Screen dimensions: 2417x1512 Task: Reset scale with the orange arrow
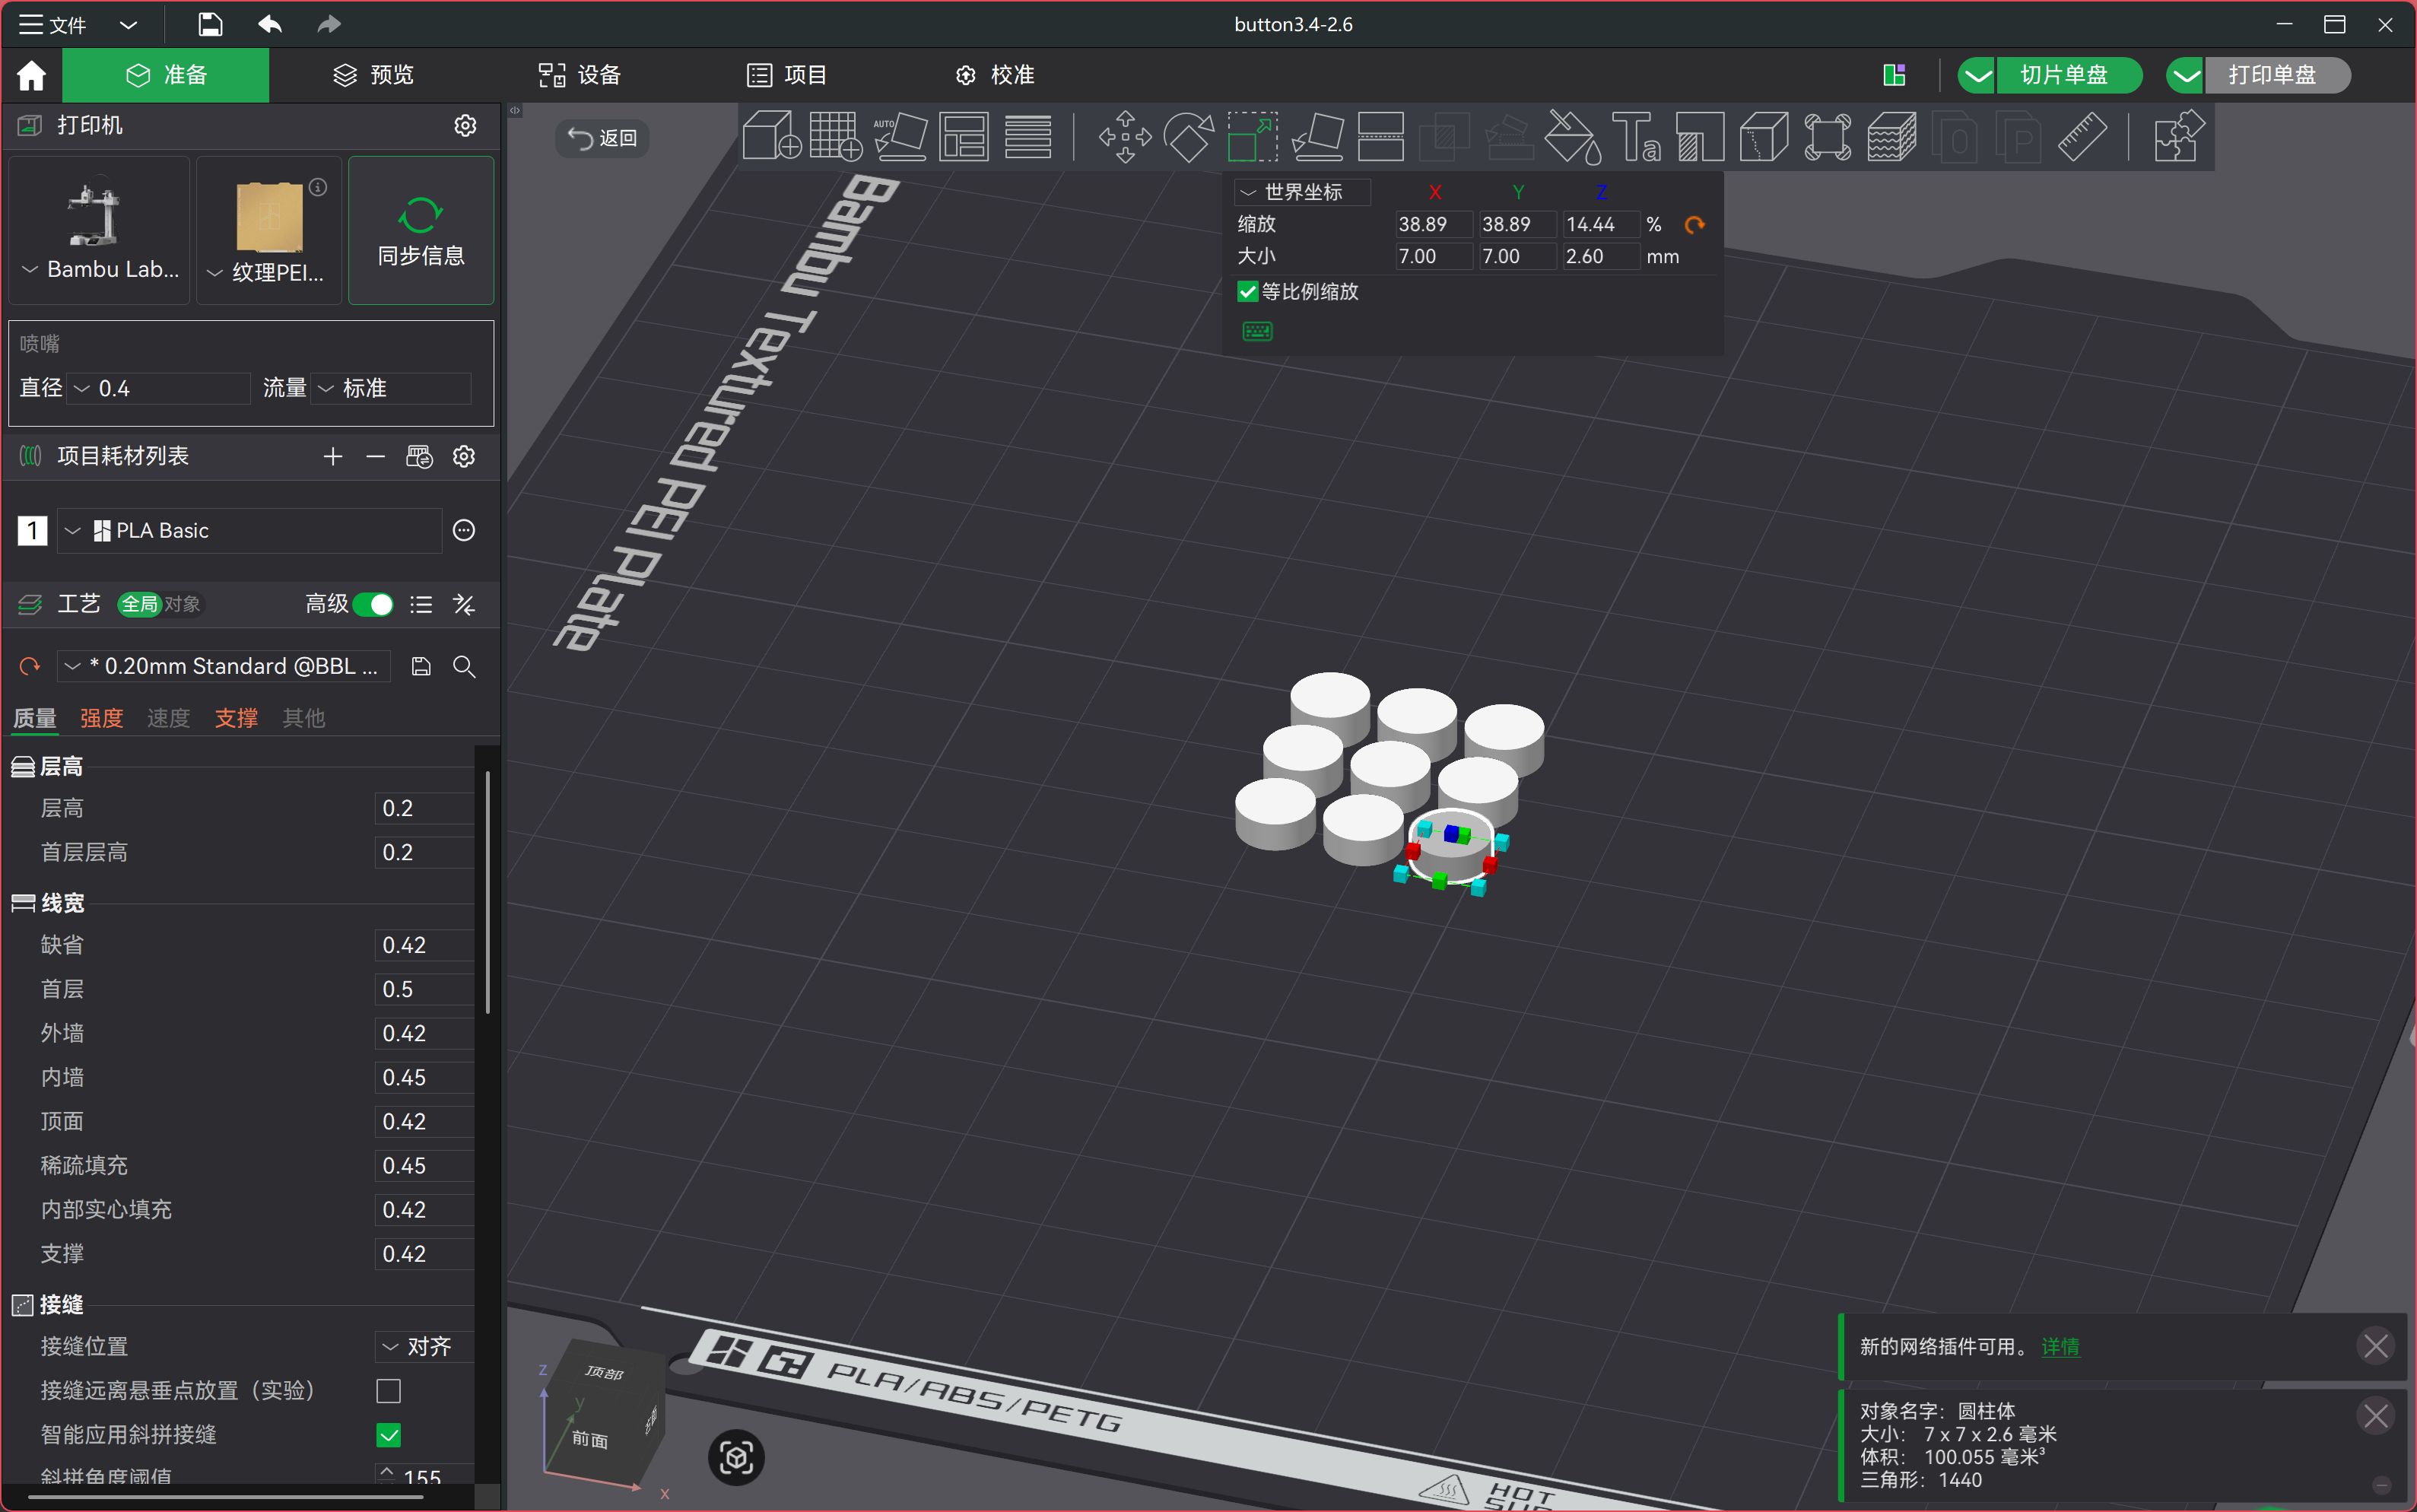tap(1694, 225)
